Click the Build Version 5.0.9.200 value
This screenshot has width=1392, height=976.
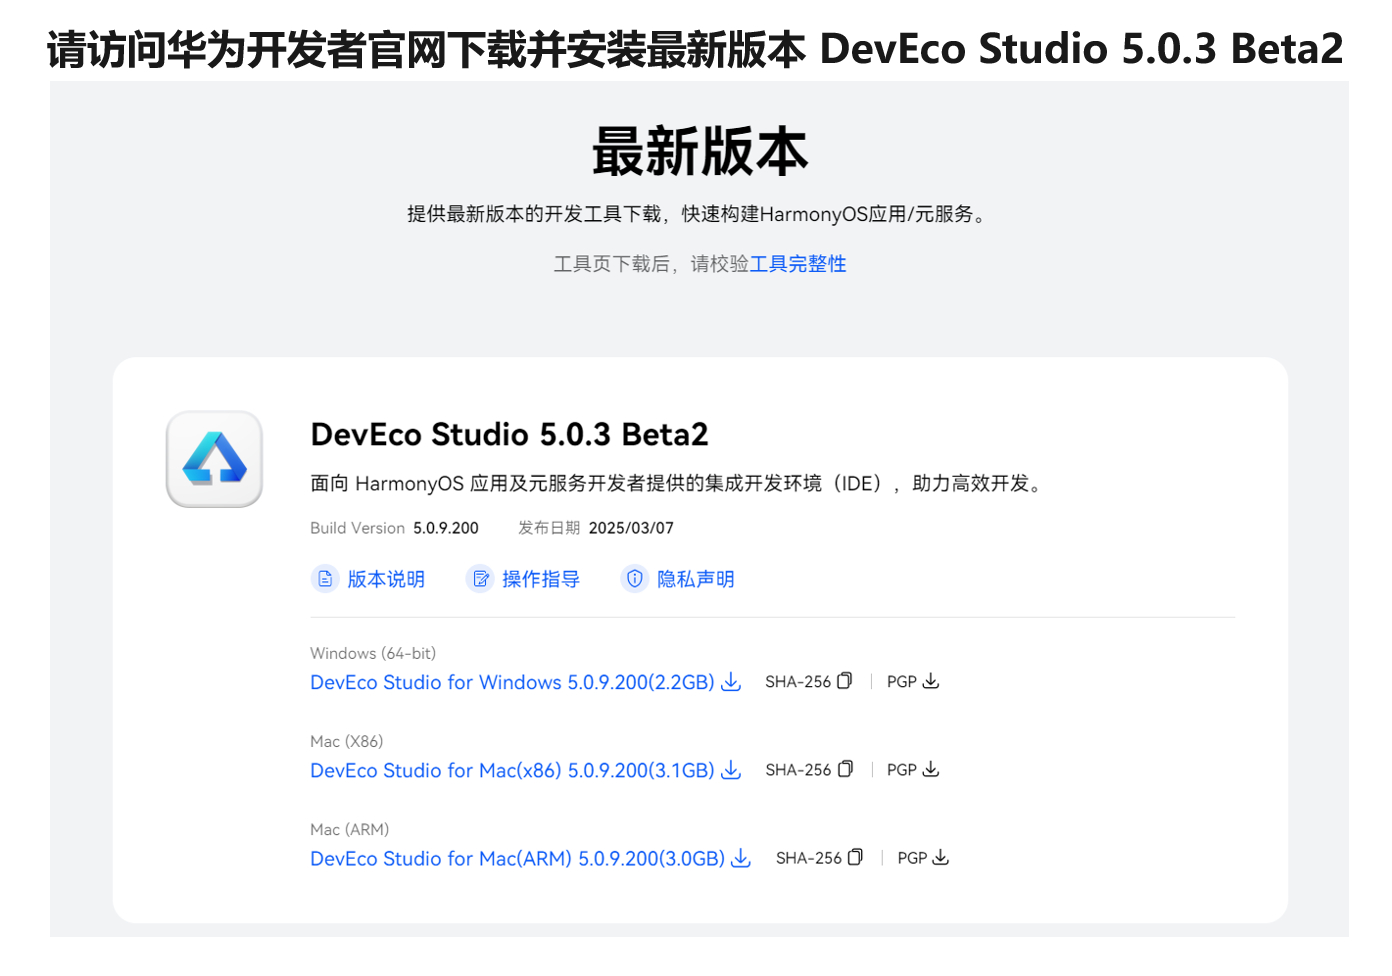446,528
